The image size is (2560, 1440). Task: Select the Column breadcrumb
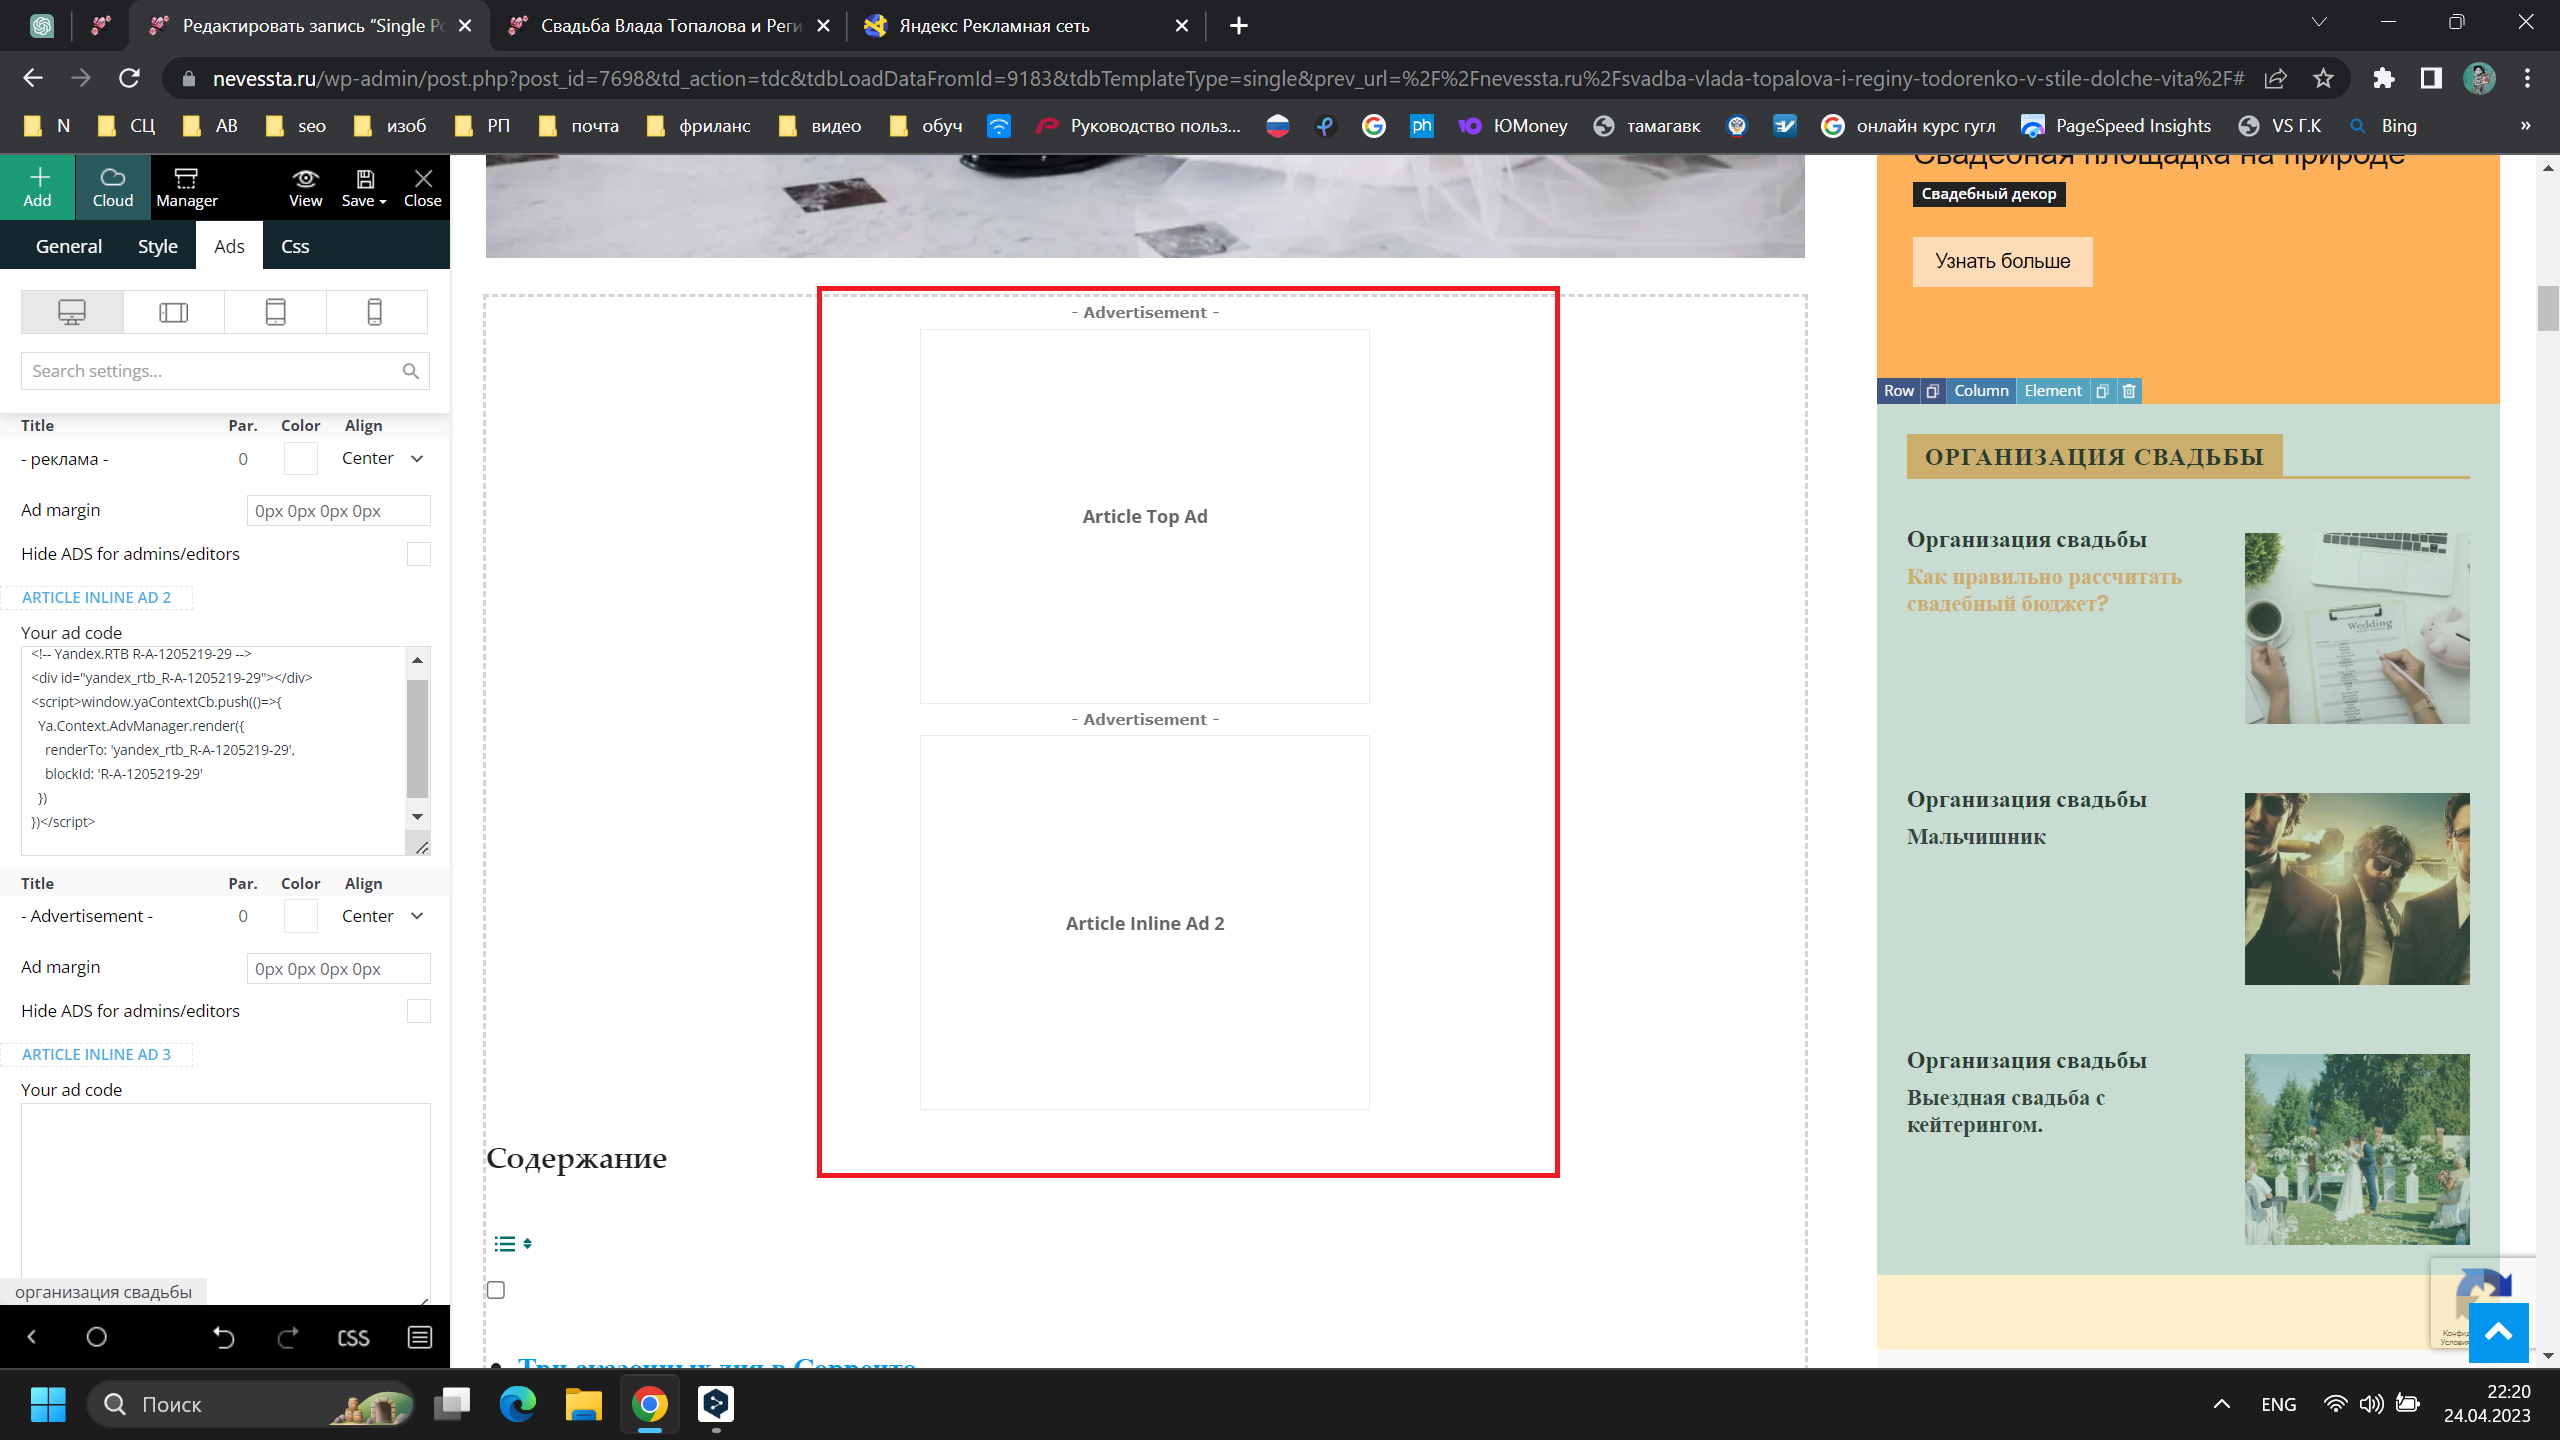1981,391
